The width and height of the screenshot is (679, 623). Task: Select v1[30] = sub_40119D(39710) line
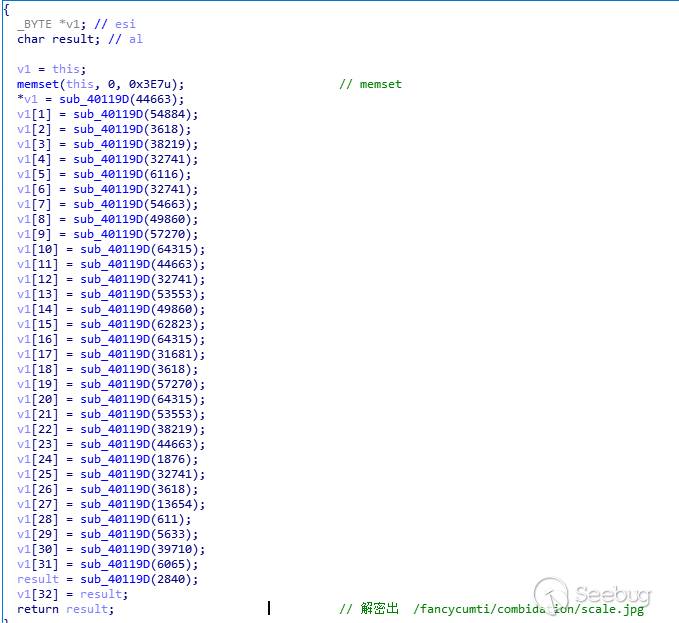111,549
